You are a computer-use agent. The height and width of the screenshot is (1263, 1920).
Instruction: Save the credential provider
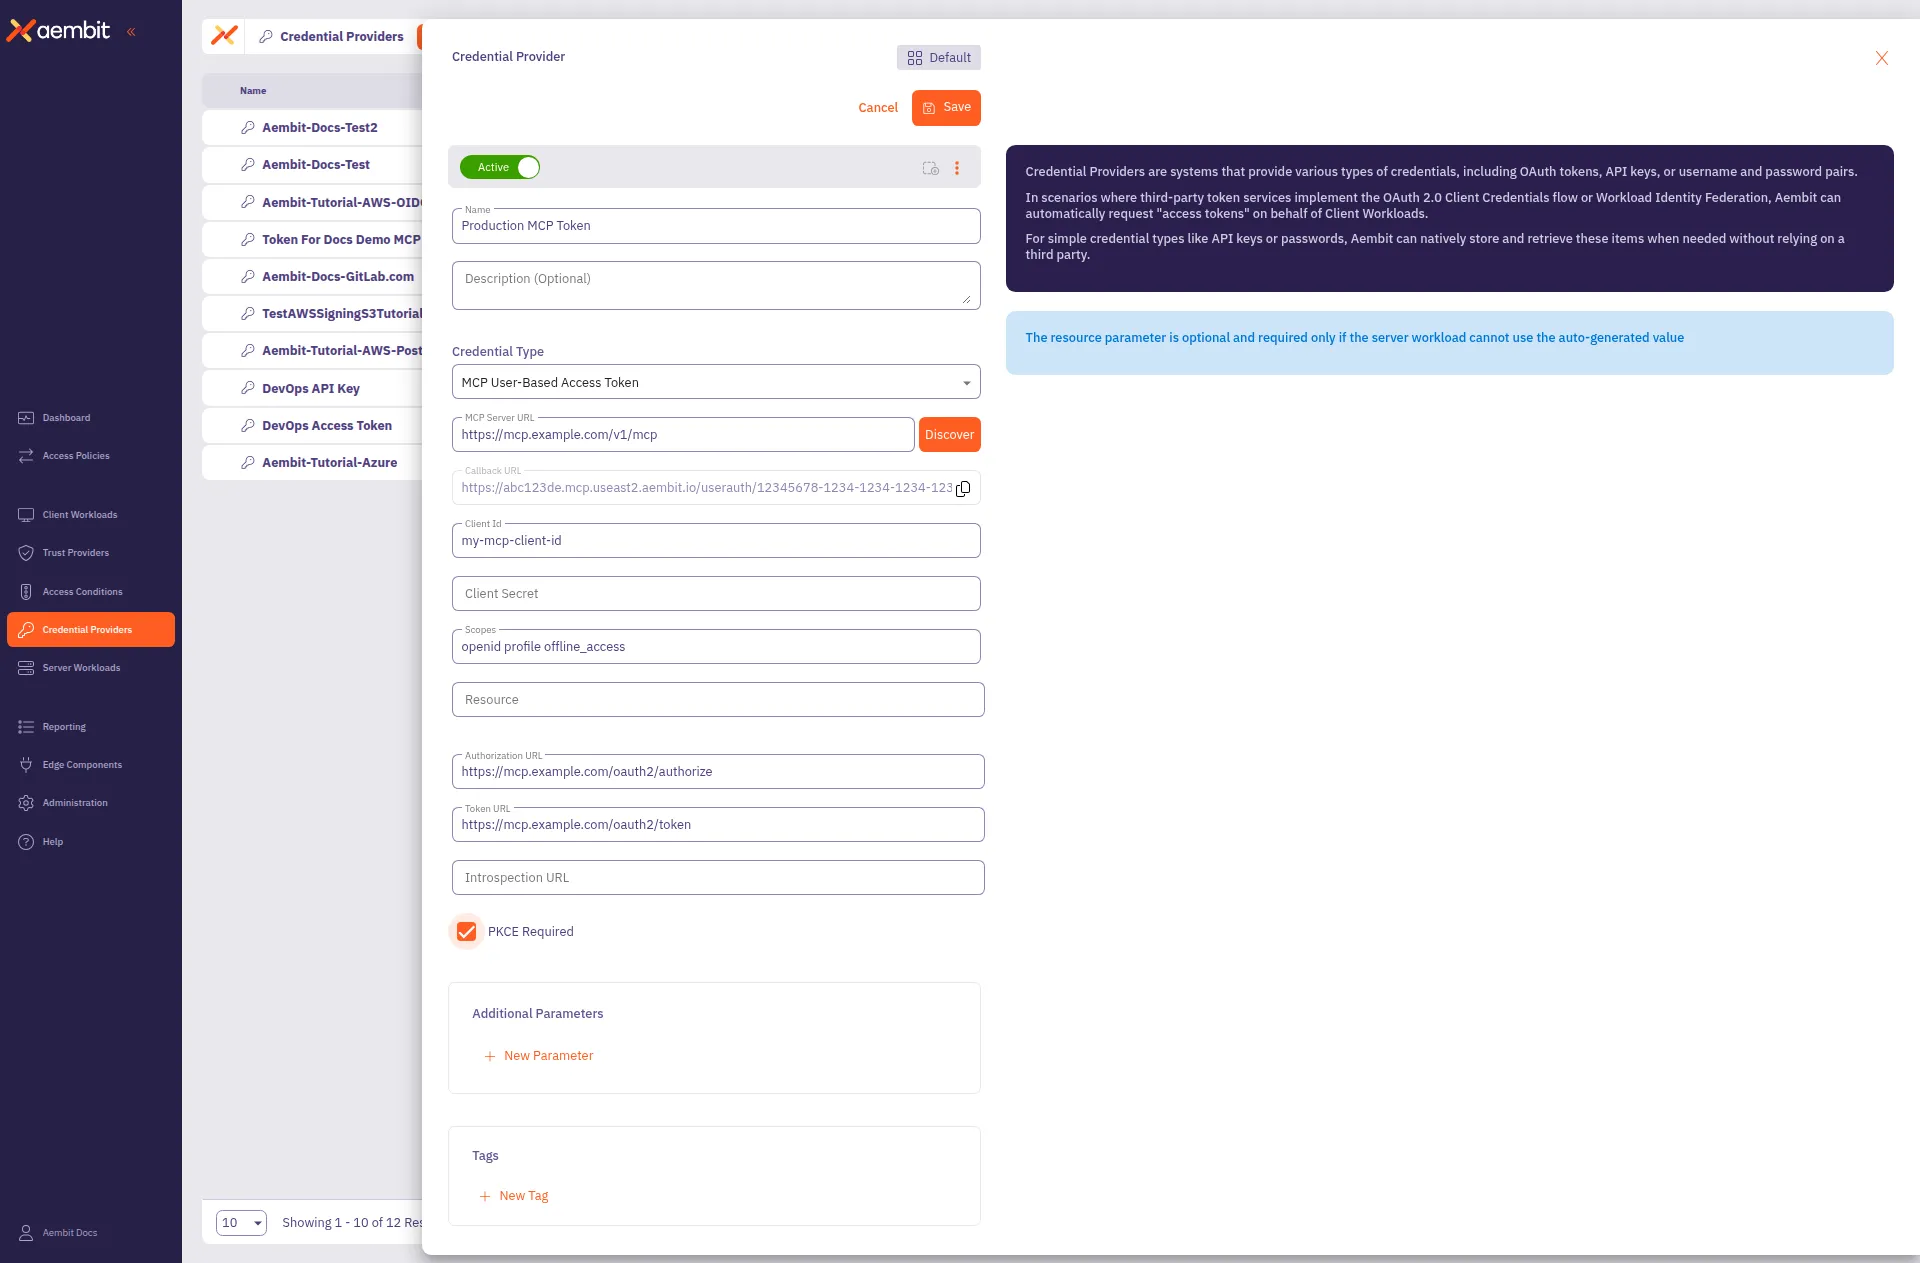pyautogui.click(x=946, y=107)
